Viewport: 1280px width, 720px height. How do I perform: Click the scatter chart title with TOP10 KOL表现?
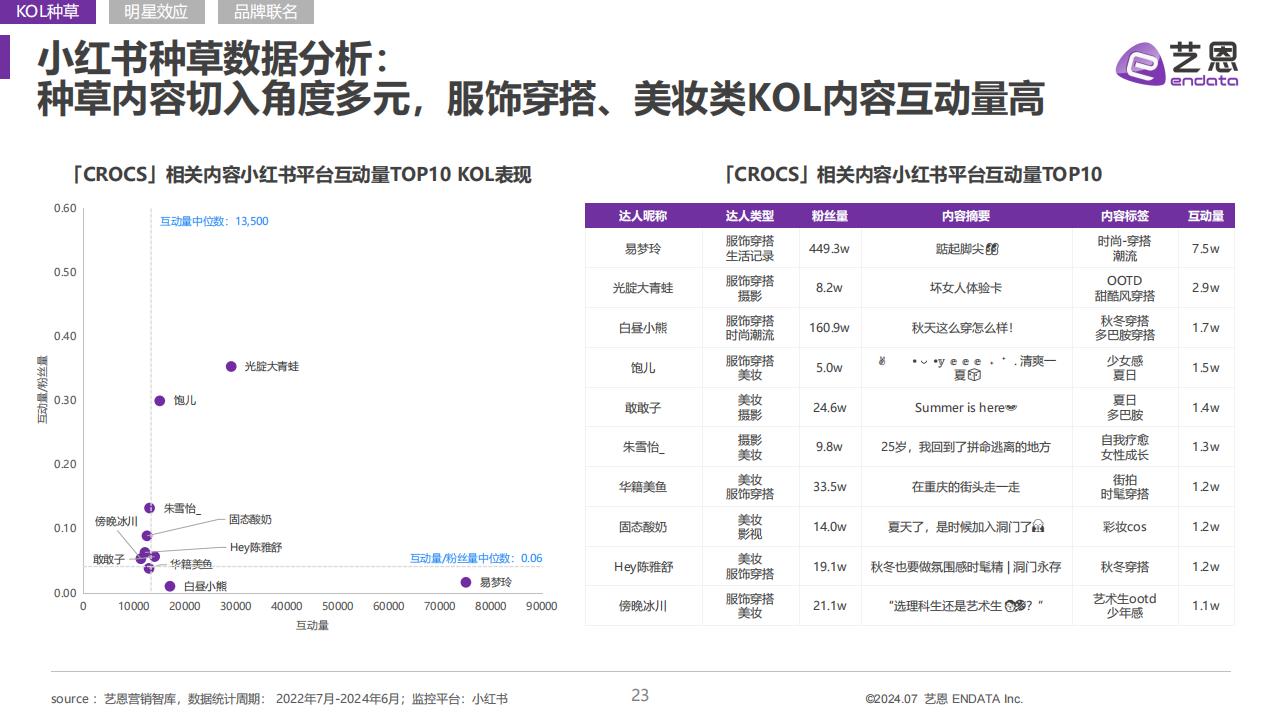point(301,175)
